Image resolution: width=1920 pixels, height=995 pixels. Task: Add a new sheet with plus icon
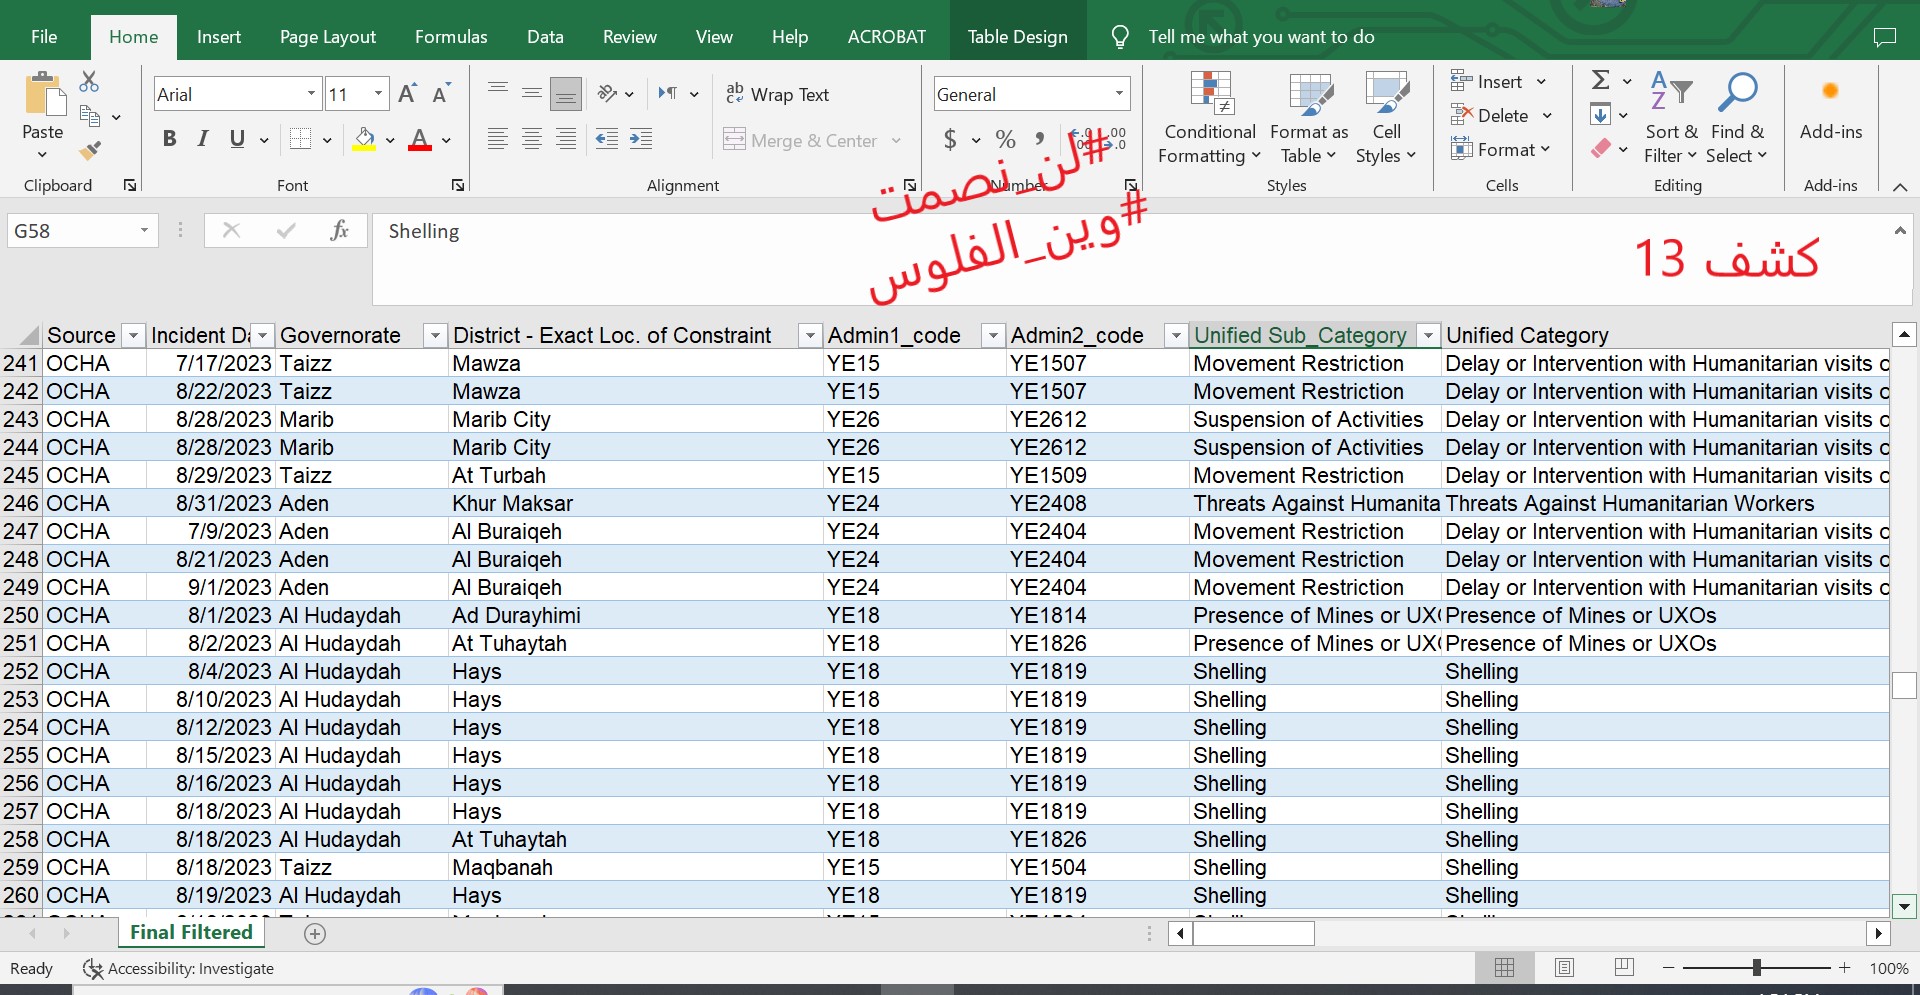[x=315, y=934]
